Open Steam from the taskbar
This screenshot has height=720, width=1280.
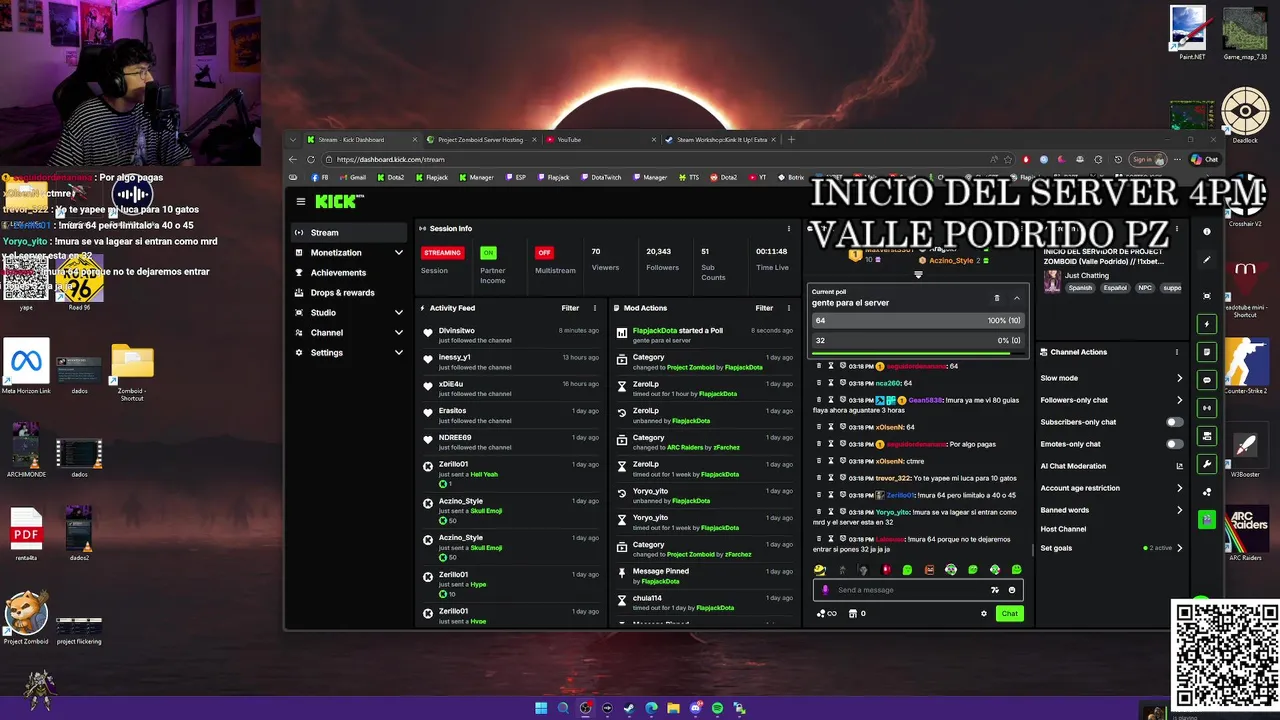[x=629, y=708]
